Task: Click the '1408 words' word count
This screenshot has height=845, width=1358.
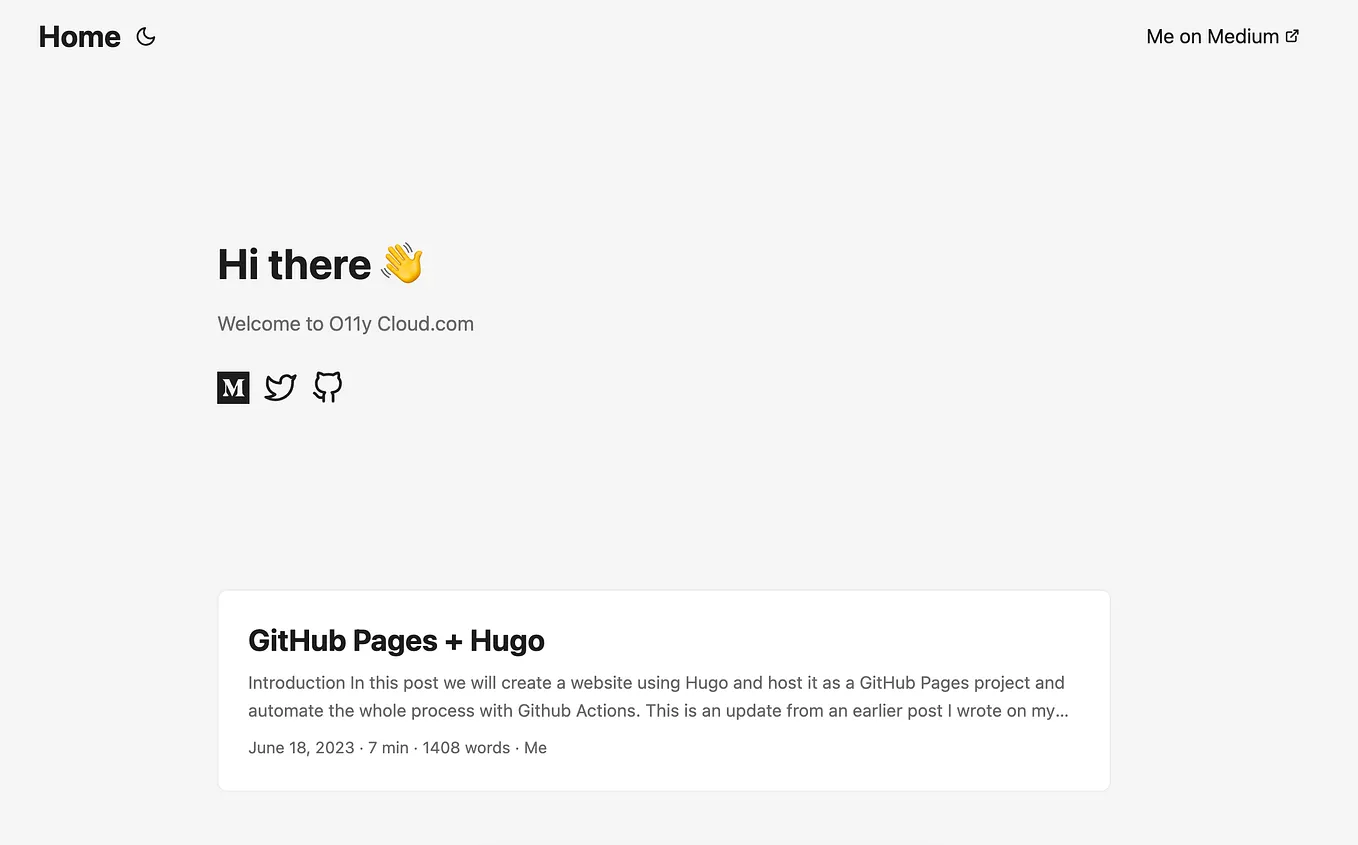Action: pyautogui.click(x=466, y=747)
